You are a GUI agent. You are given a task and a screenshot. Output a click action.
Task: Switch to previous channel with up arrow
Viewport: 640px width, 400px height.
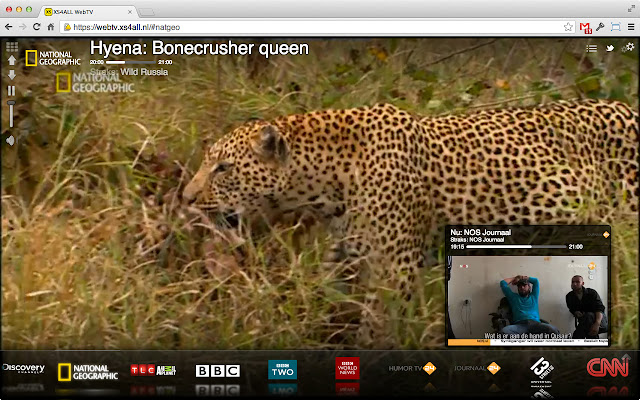click(11, 60)
